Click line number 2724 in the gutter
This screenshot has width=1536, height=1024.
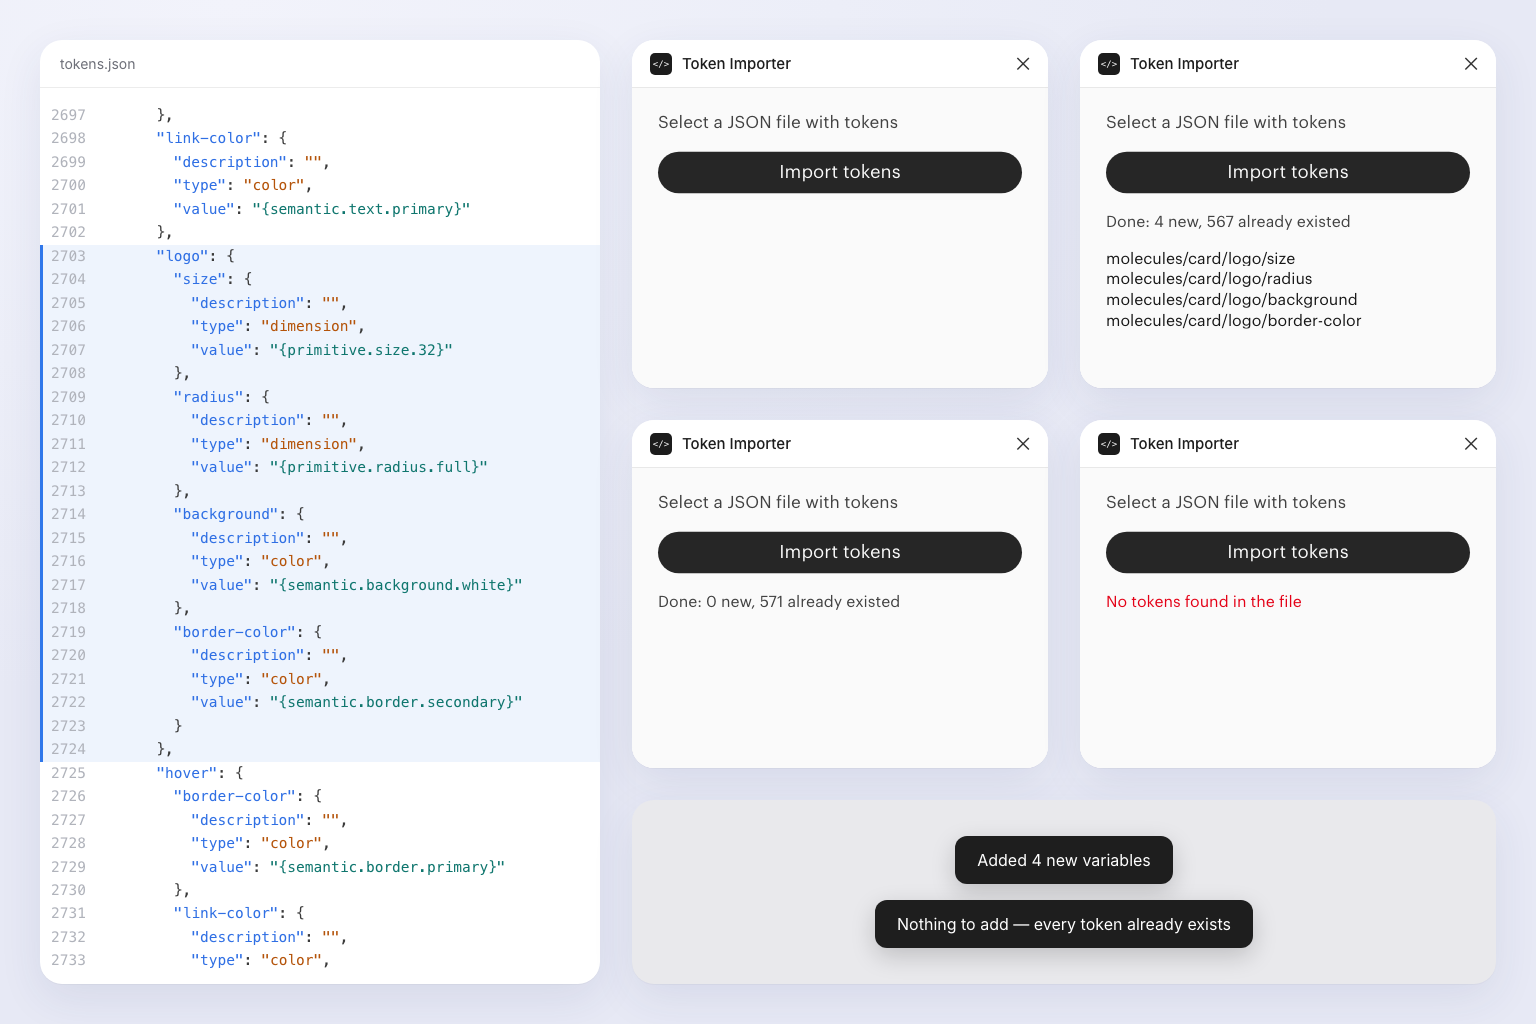click(x=68, y=749)
